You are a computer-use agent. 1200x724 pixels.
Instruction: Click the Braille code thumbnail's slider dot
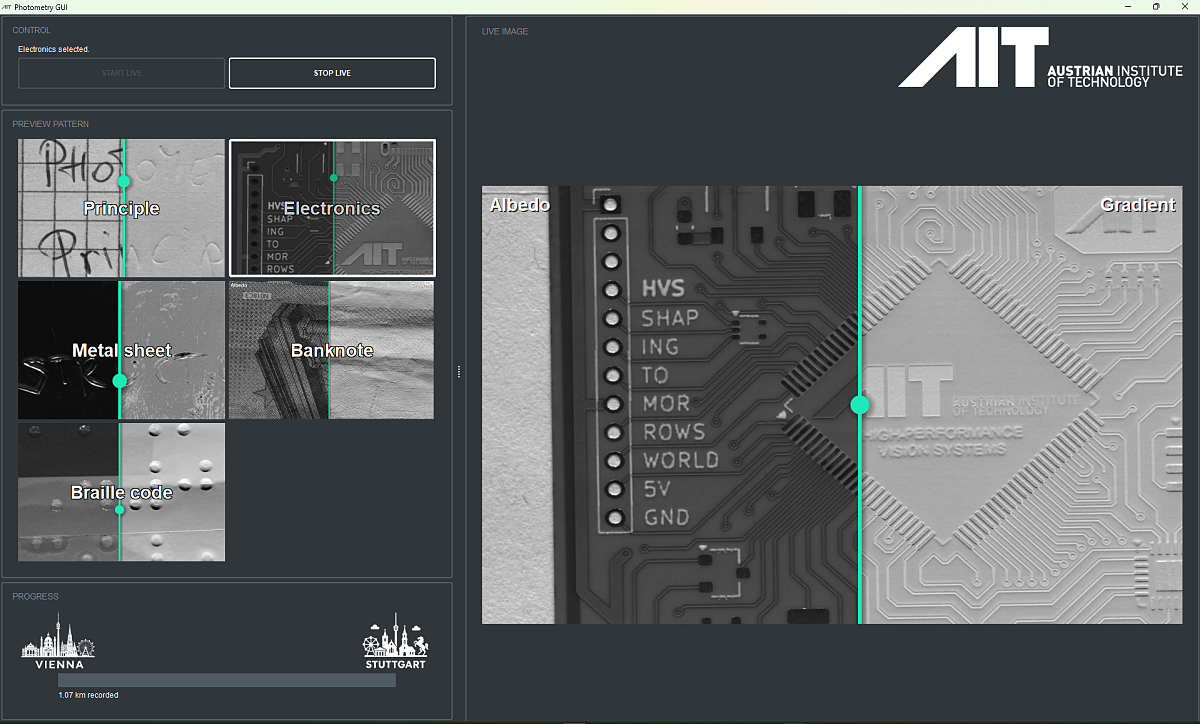point(120,510)
